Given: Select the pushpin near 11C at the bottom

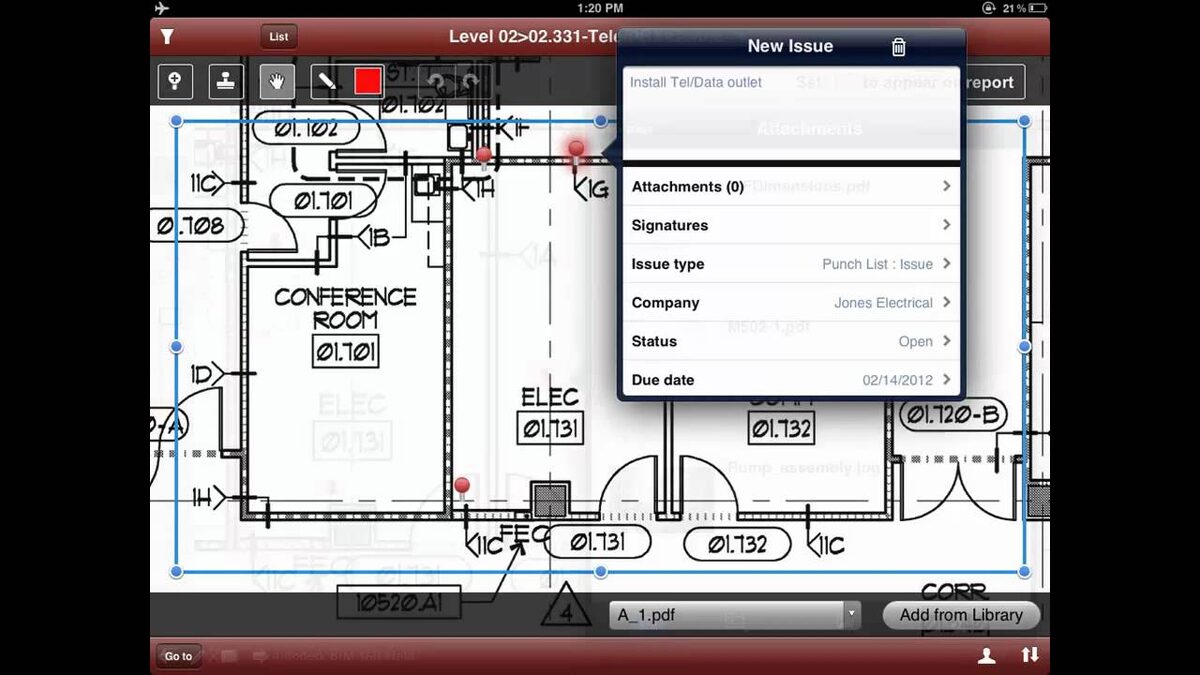Looking at the screenshot, I should [x=462, y=489].
